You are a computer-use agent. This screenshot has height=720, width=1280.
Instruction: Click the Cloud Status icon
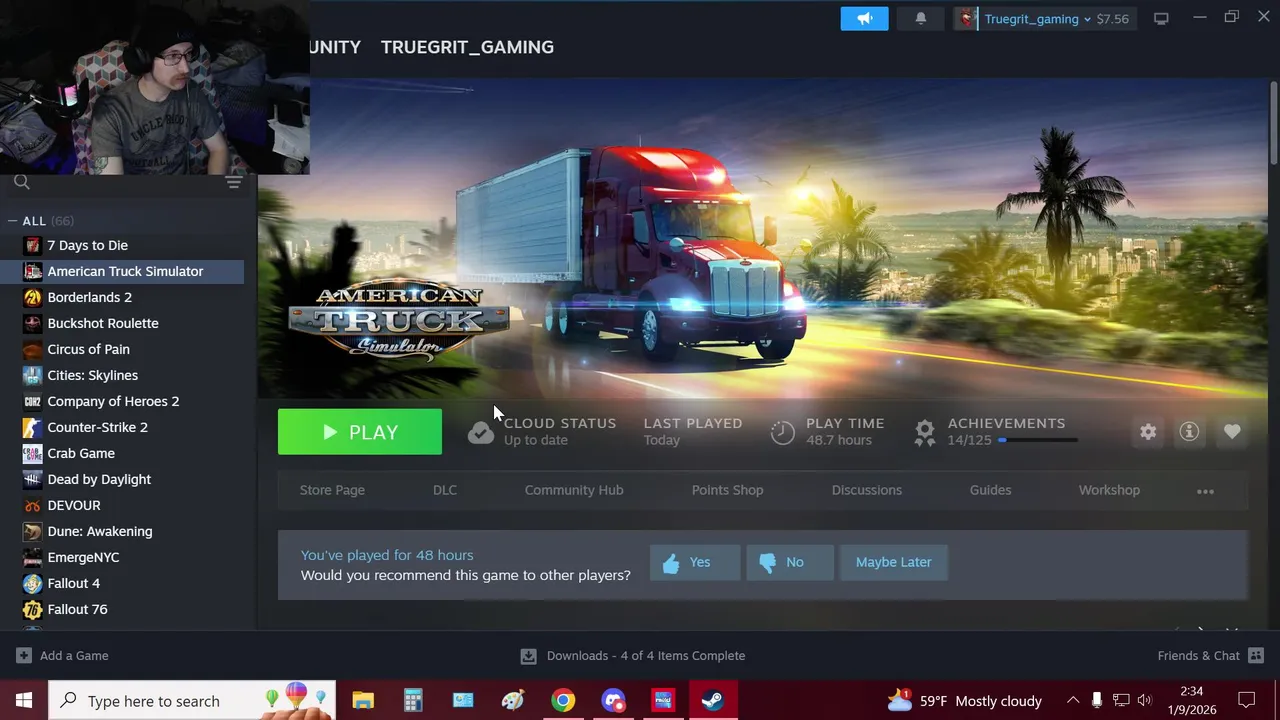click(x=481, y=432)
